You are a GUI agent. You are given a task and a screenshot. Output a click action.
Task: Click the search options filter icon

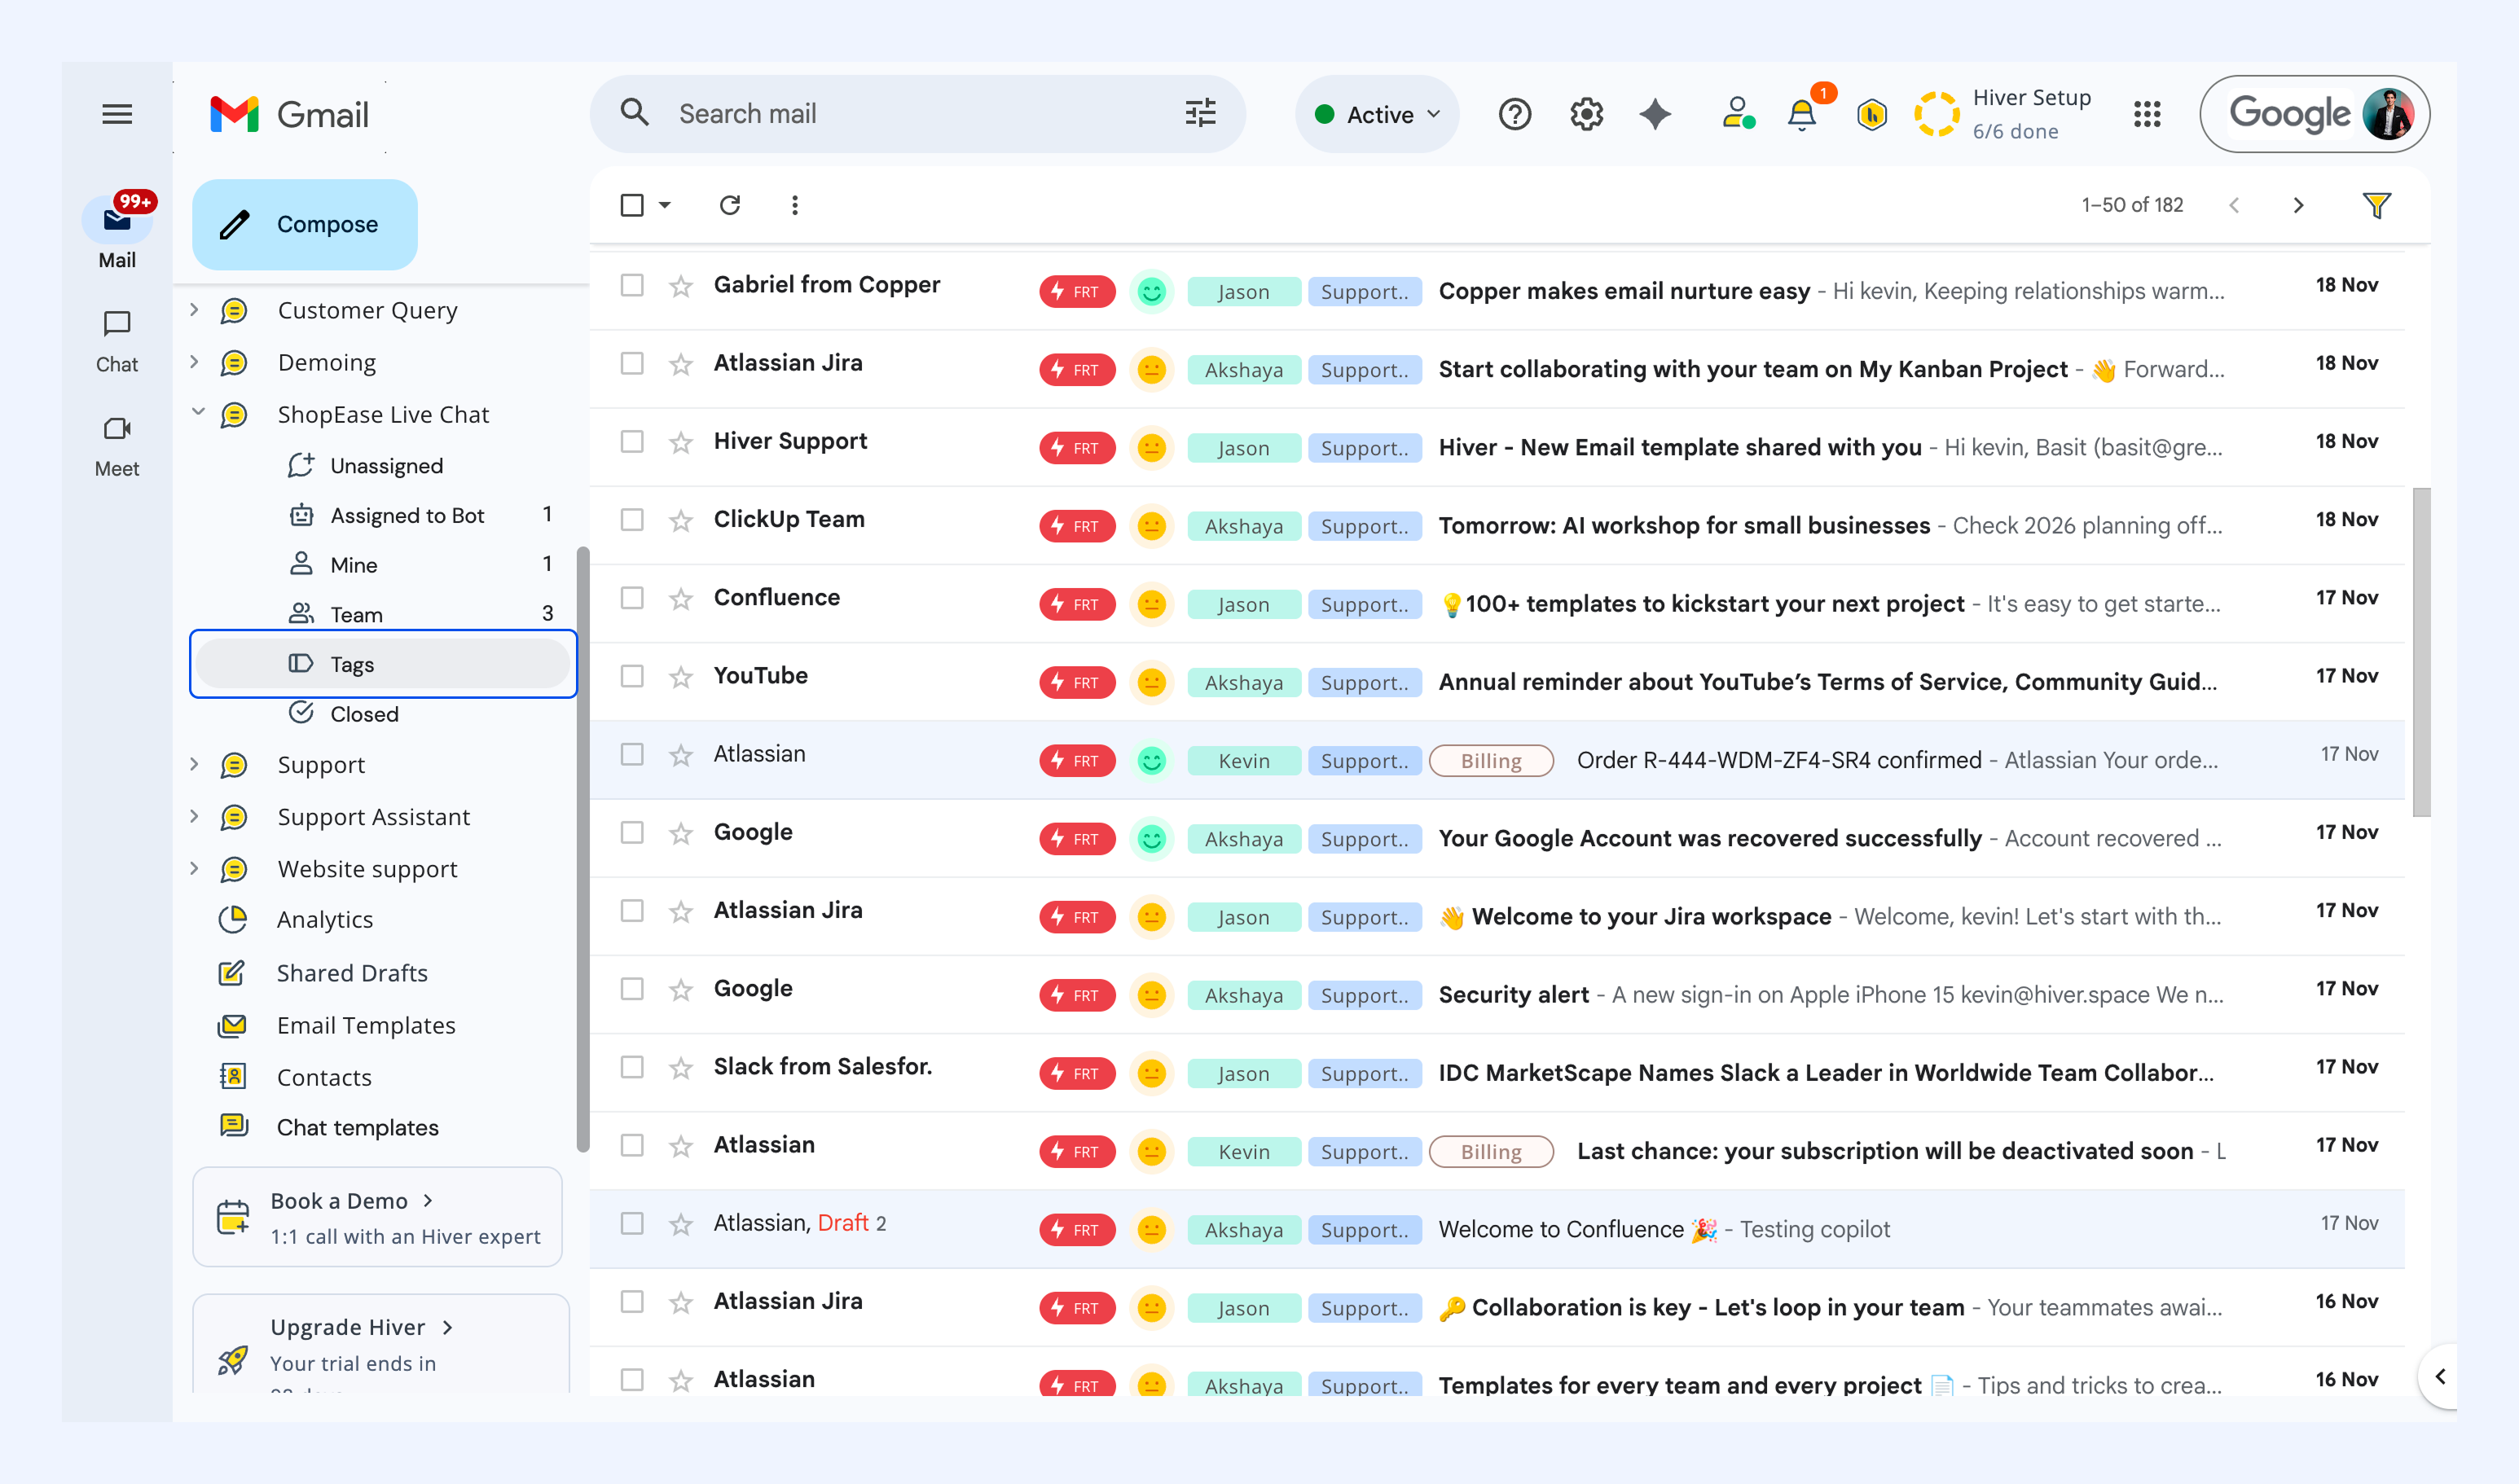(1200, 113)
